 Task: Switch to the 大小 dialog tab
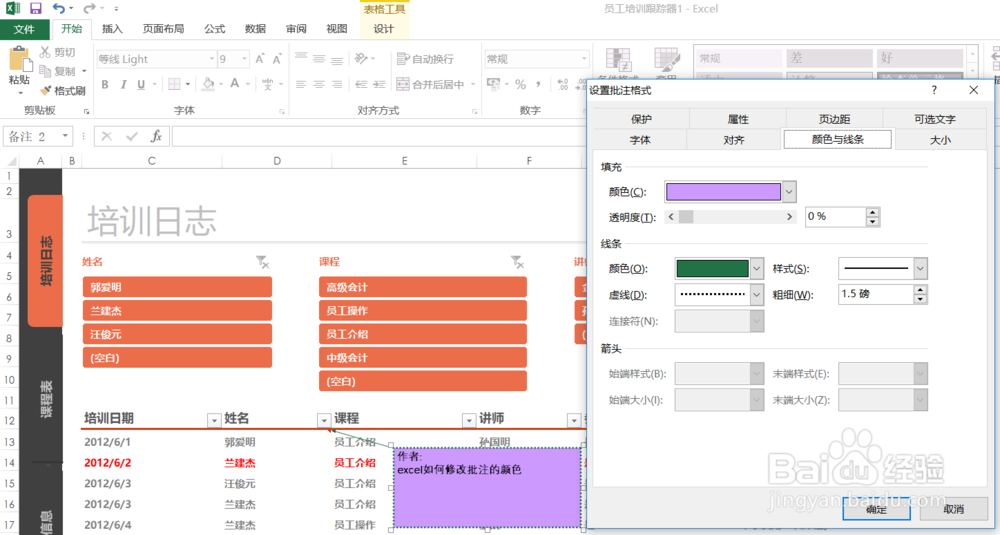point(940,140)
